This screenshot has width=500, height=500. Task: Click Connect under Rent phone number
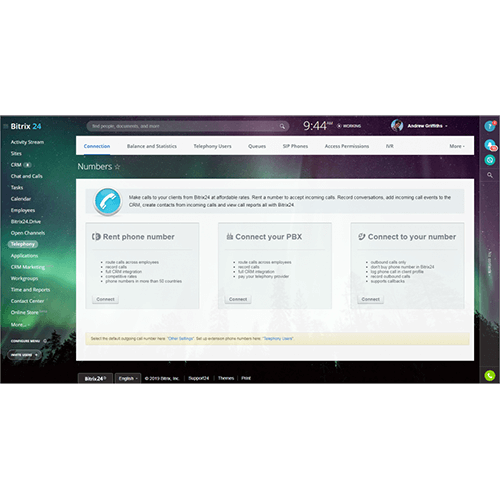(105, 299)
